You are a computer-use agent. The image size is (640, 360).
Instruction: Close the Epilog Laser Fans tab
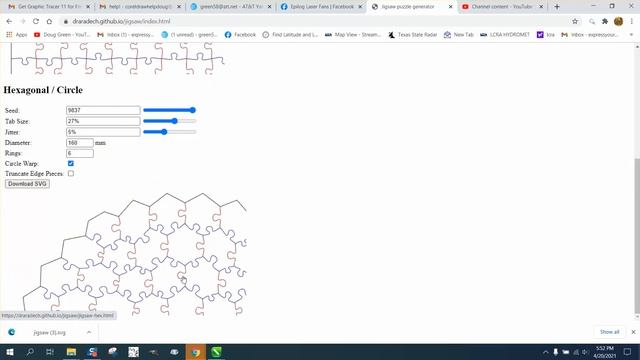(360, 7)
